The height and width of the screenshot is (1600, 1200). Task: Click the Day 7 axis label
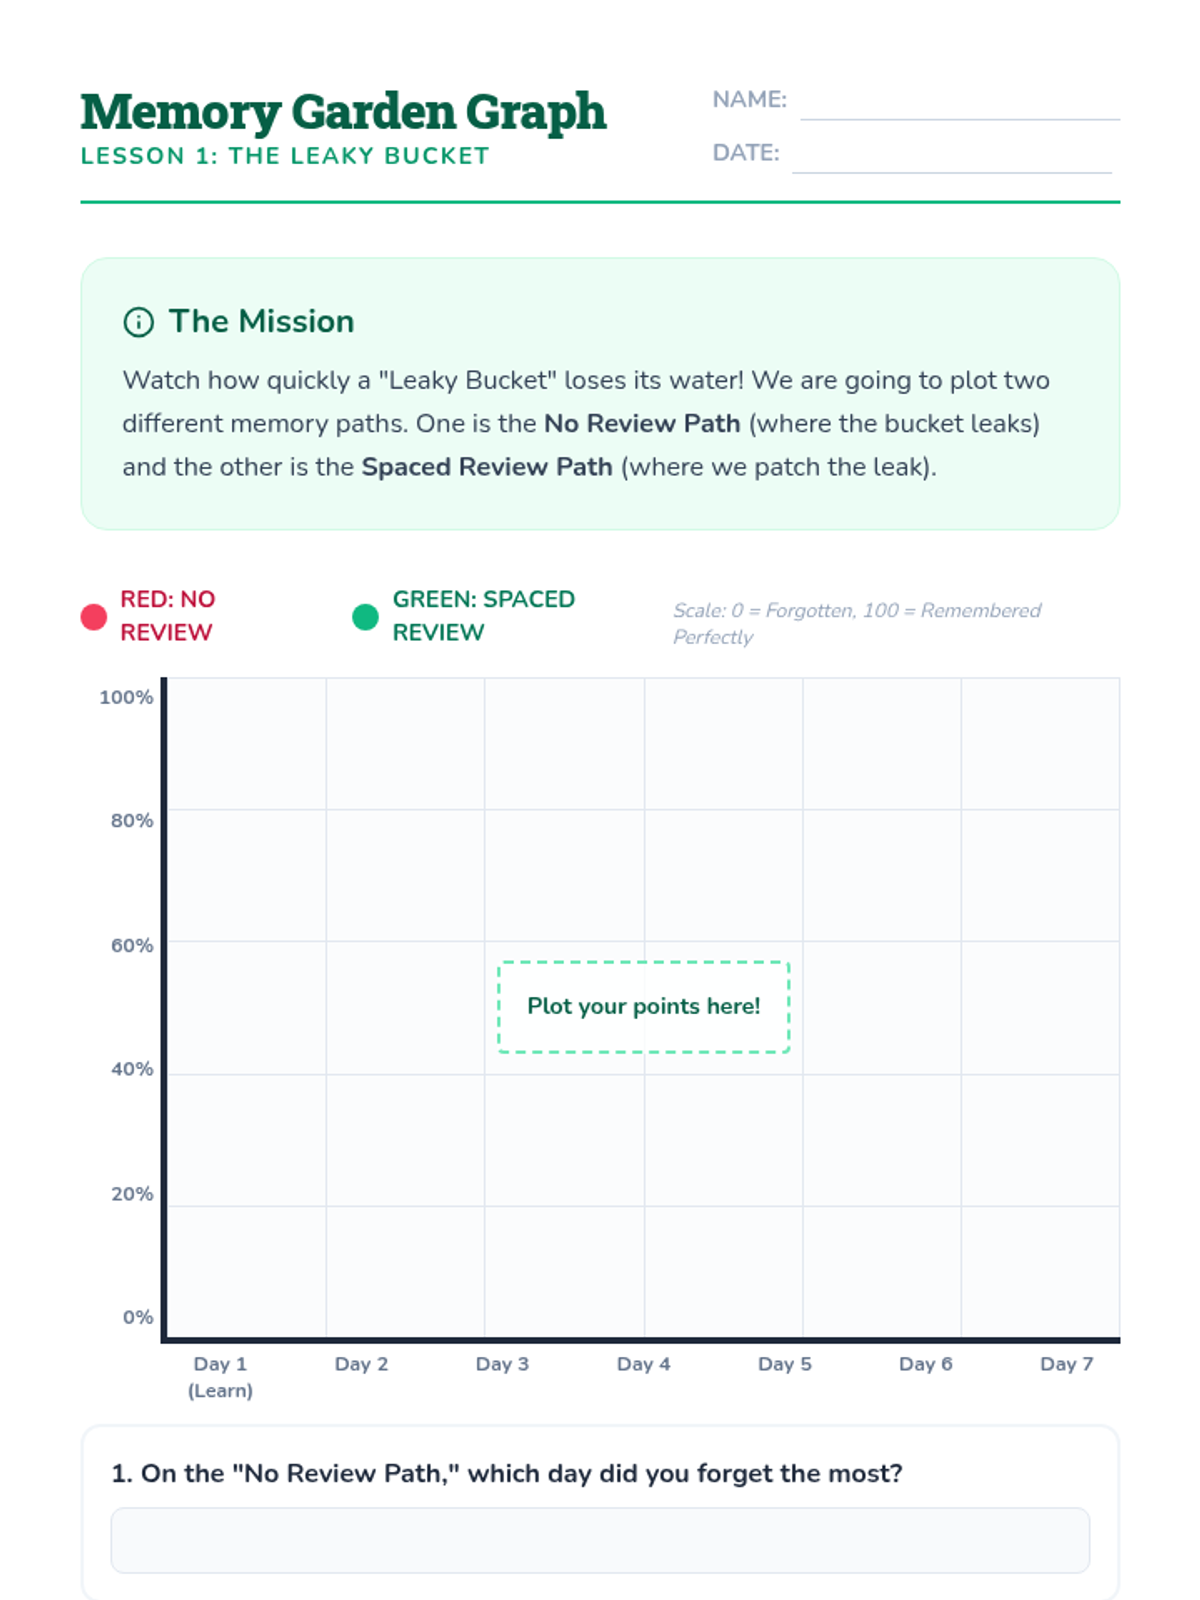click(1066, 1364)
